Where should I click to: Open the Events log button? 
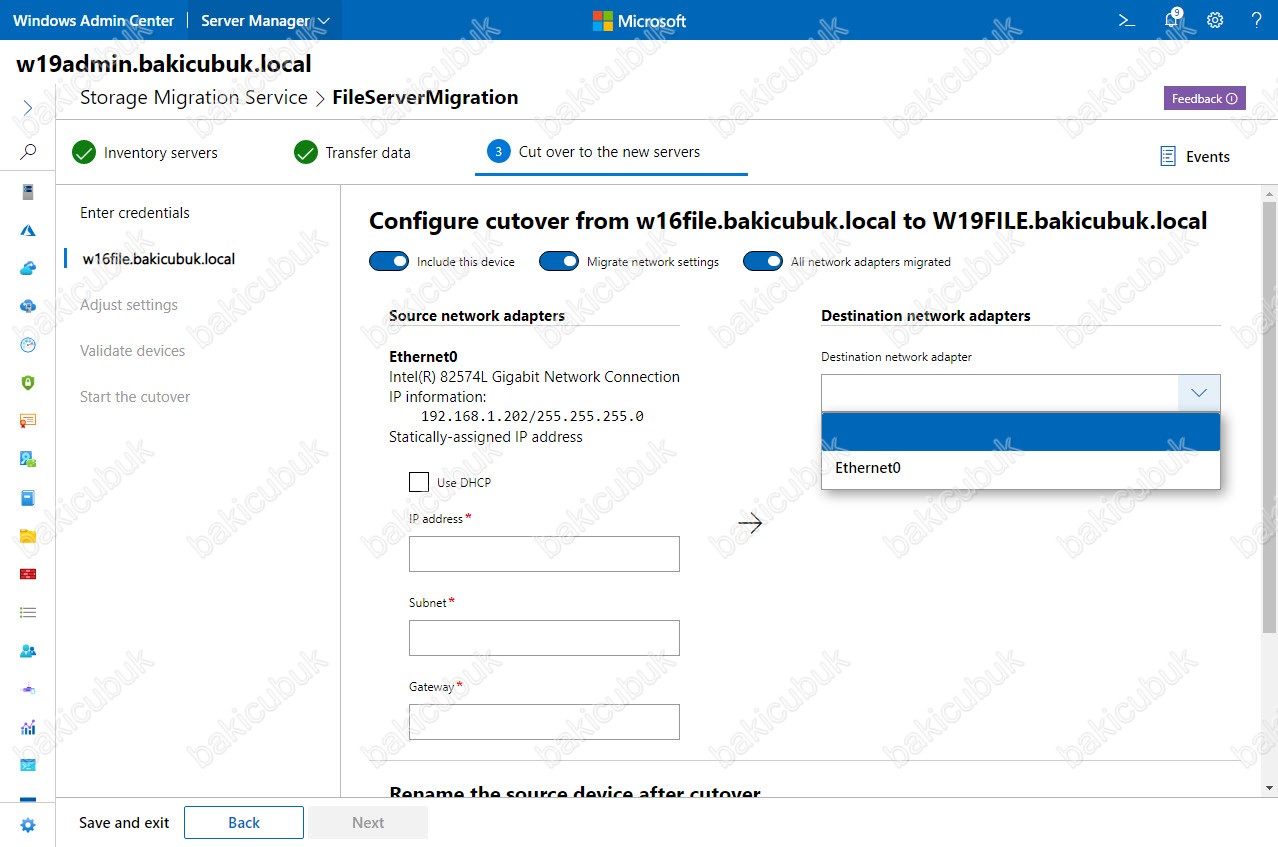pyautogui.click(x=1194, y=156)
